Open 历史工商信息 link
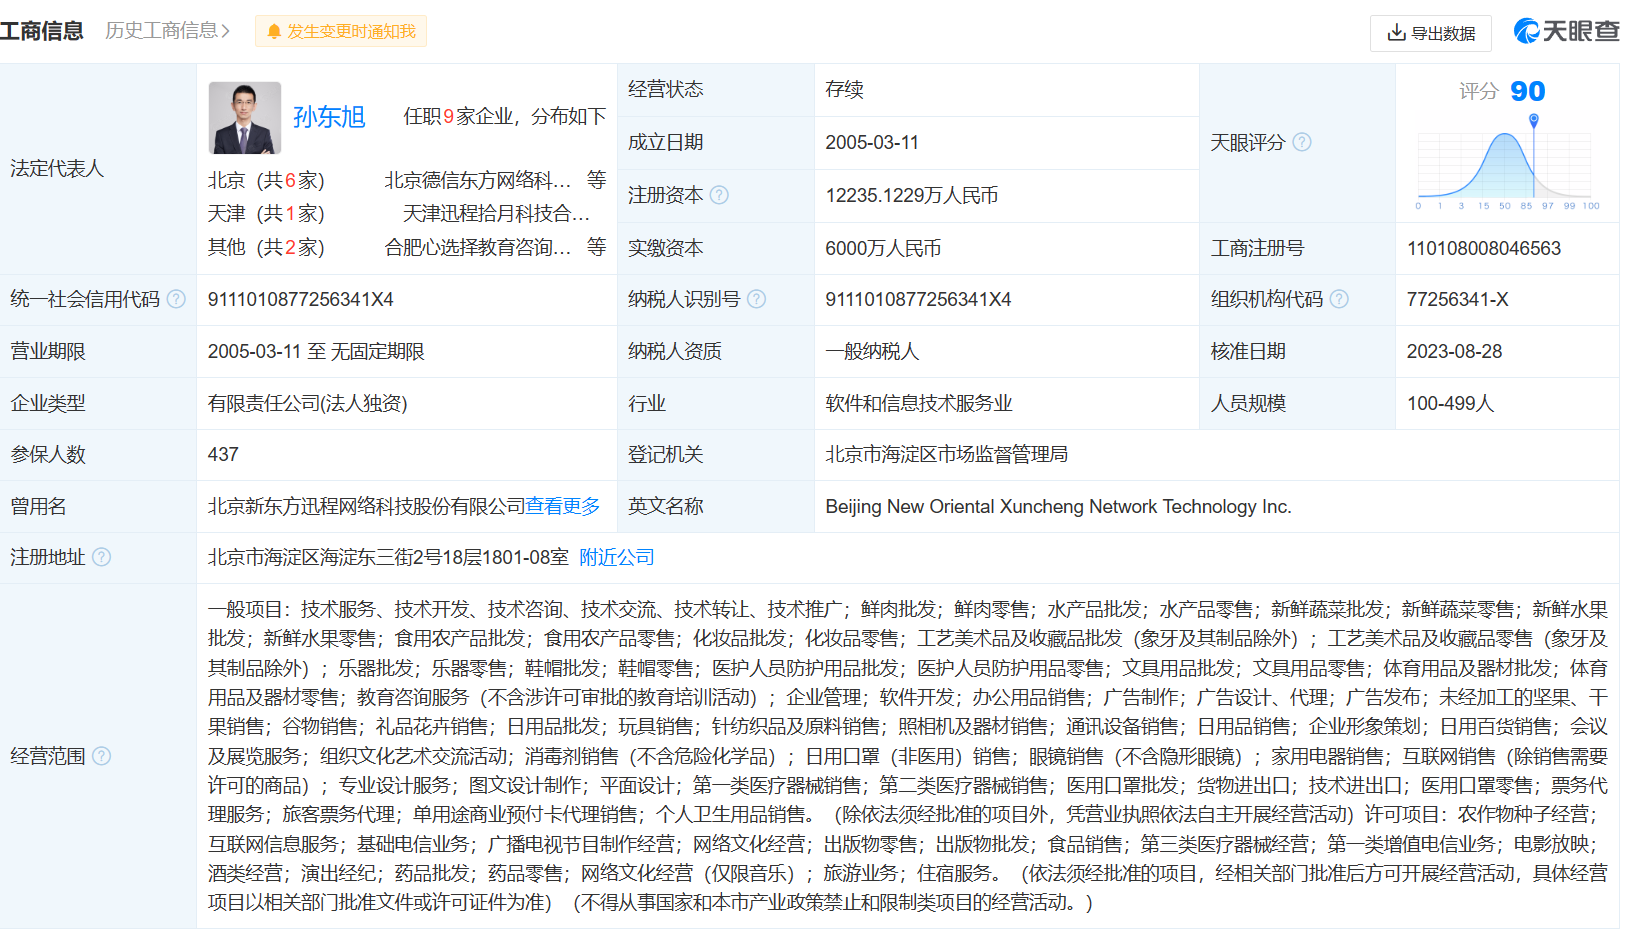 click(167, 31)
